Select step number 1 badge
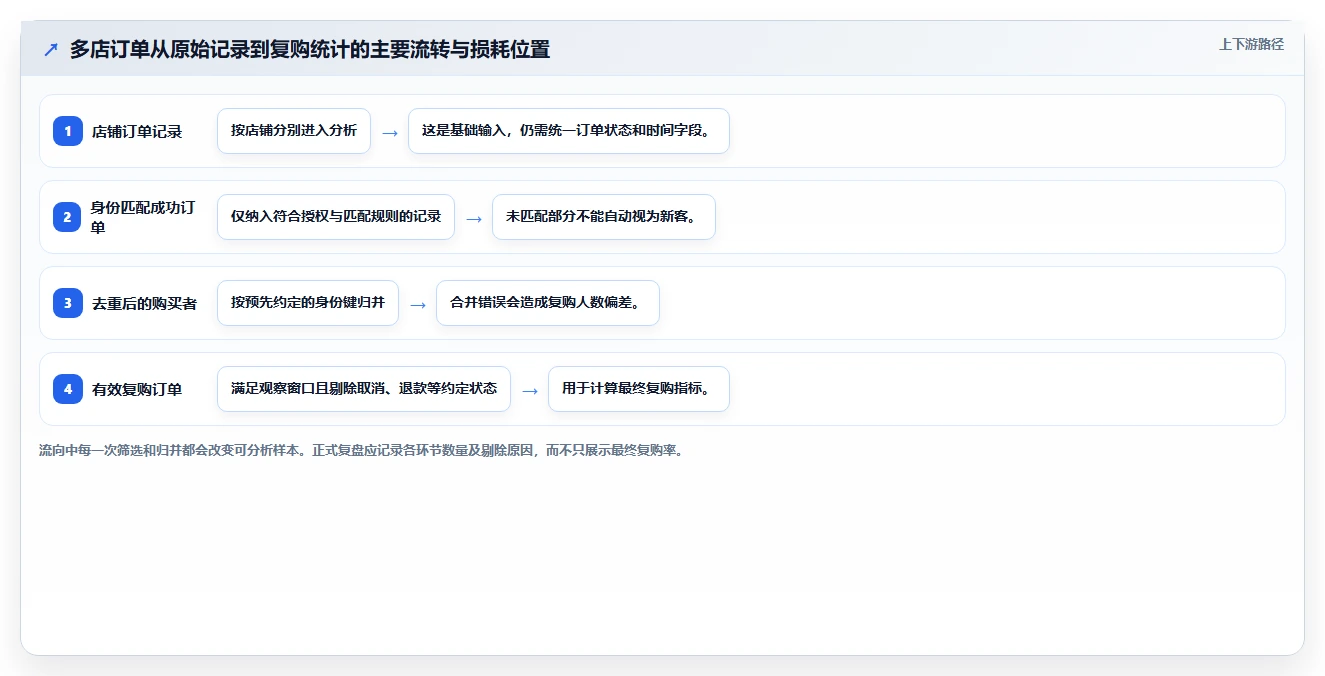 (x=68, y=131)
